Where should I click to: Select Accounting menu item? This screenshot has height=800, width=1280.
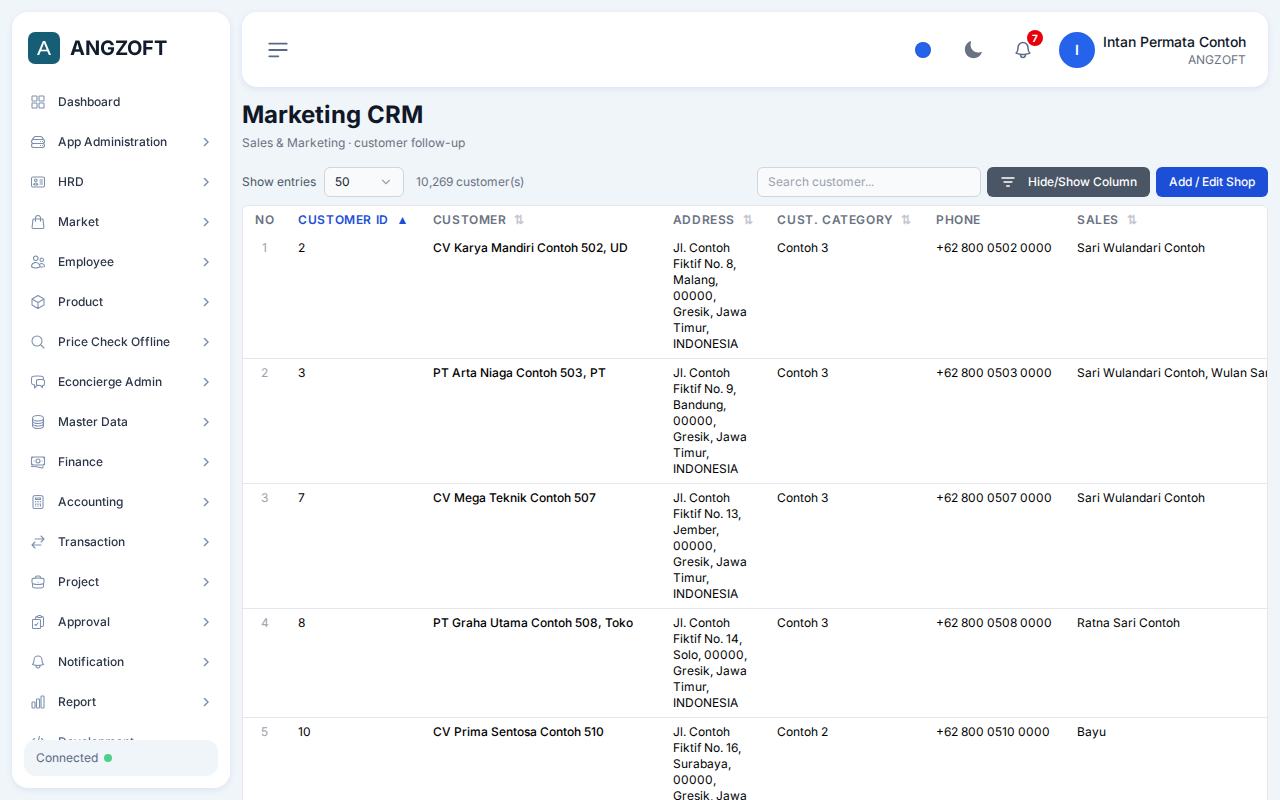pos(121,502)
